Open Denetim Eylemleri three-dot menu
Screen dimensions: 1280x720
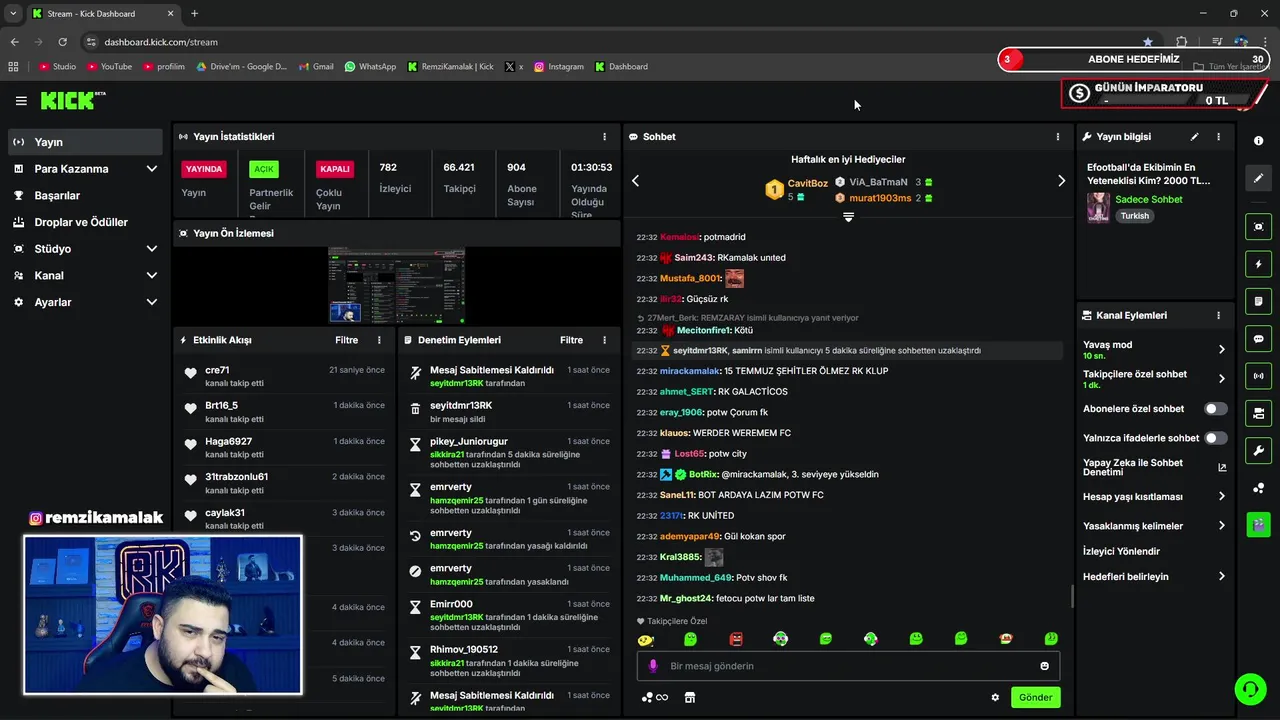(604, 340)
